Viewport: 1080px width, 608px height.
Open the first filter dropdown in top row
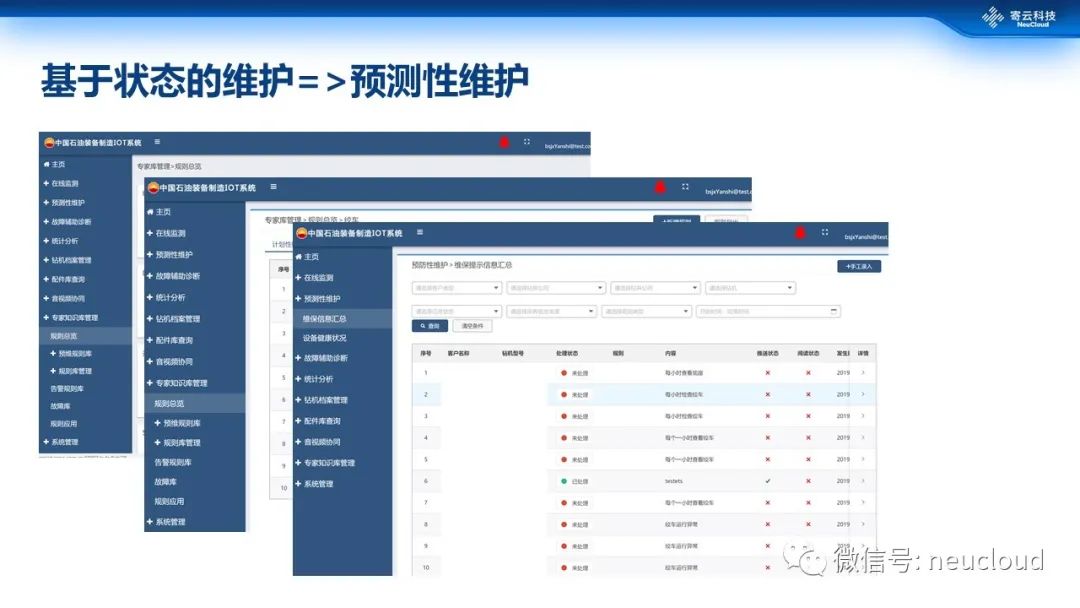point(456,288)
